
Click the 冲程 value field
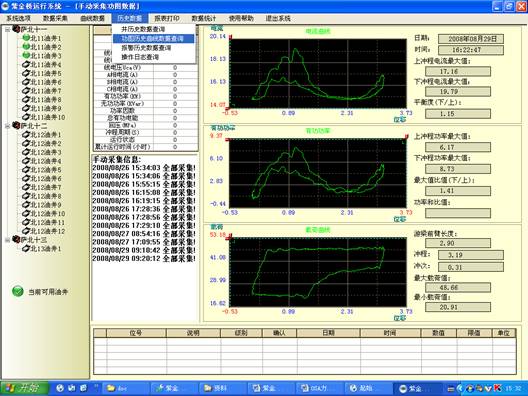tap(471, 255)
